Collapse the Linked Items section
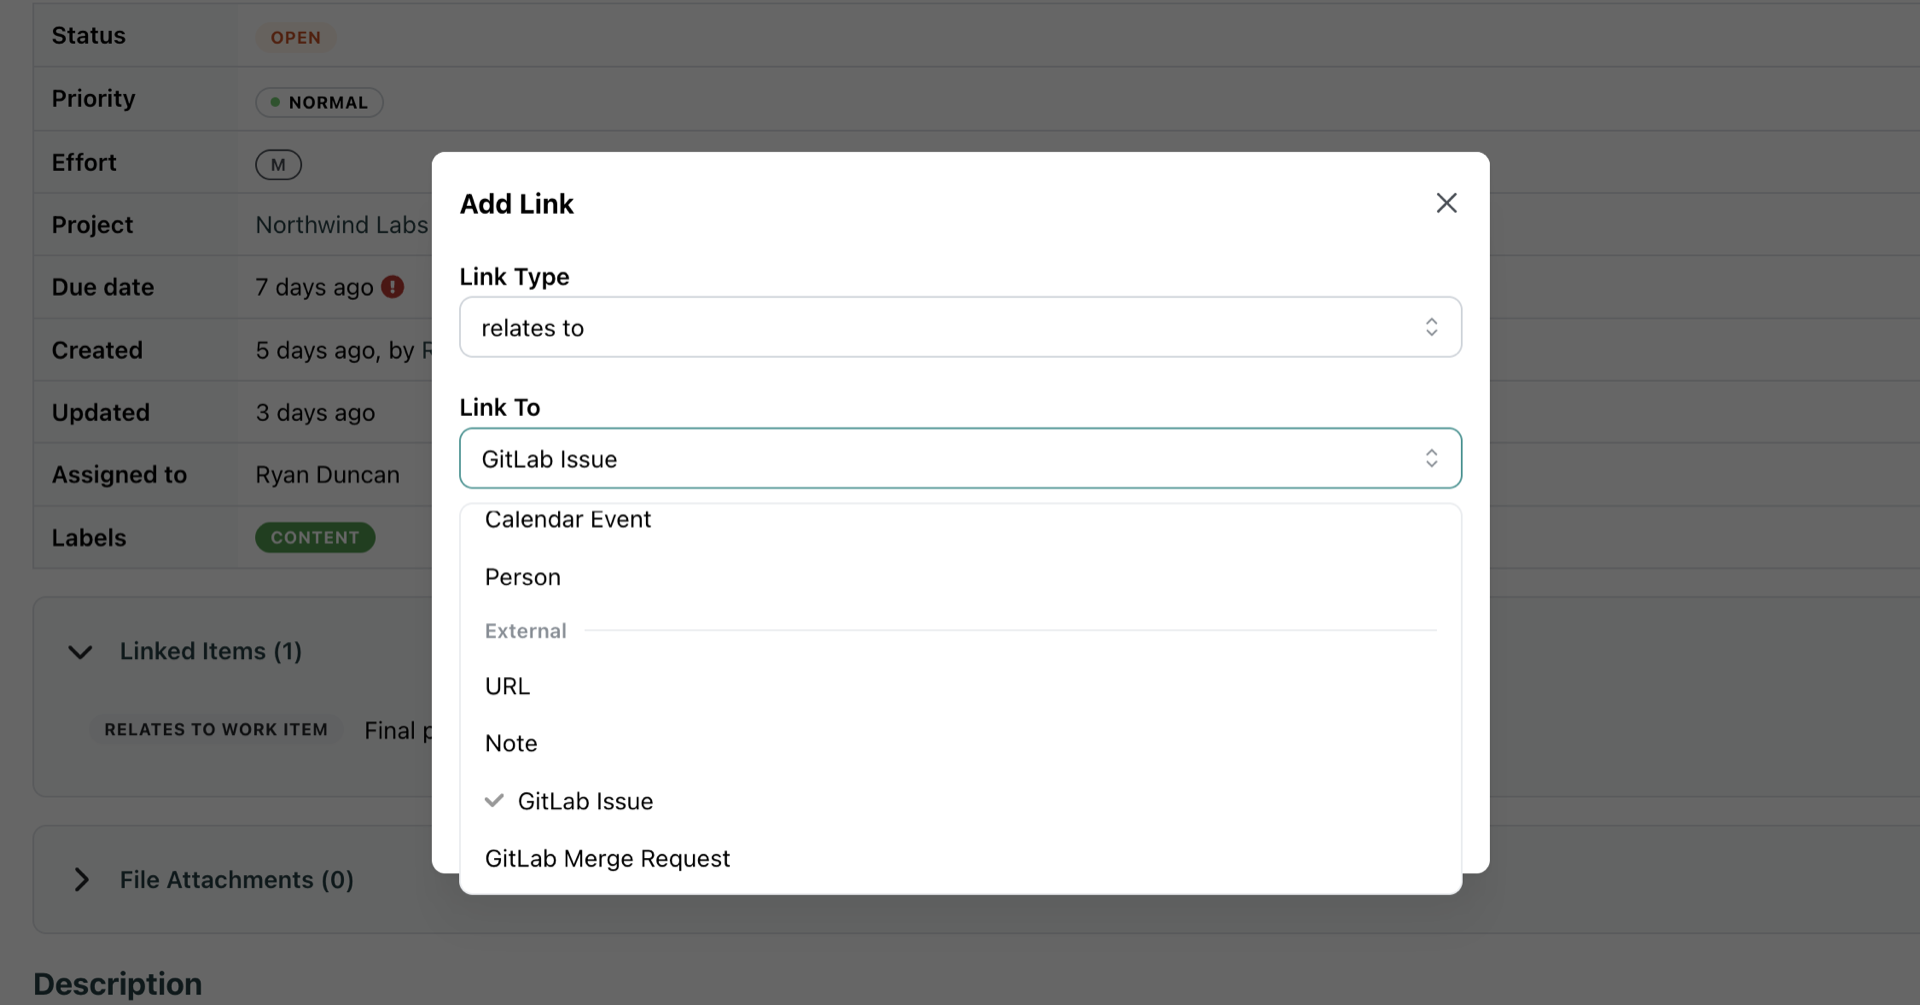1920x1005 pixels. [x=80, y=652]
